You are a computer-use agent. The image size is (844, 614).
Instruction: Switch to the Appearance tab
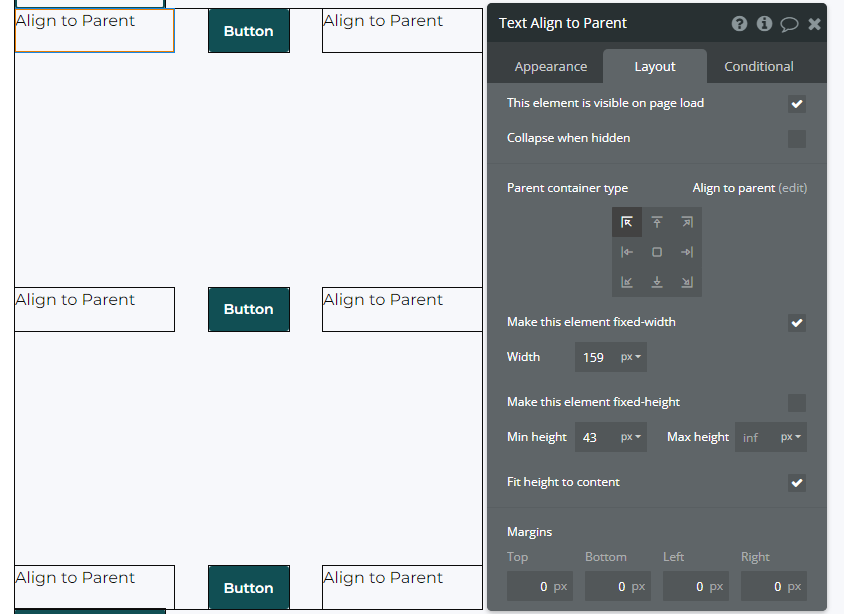pos(551,67)
